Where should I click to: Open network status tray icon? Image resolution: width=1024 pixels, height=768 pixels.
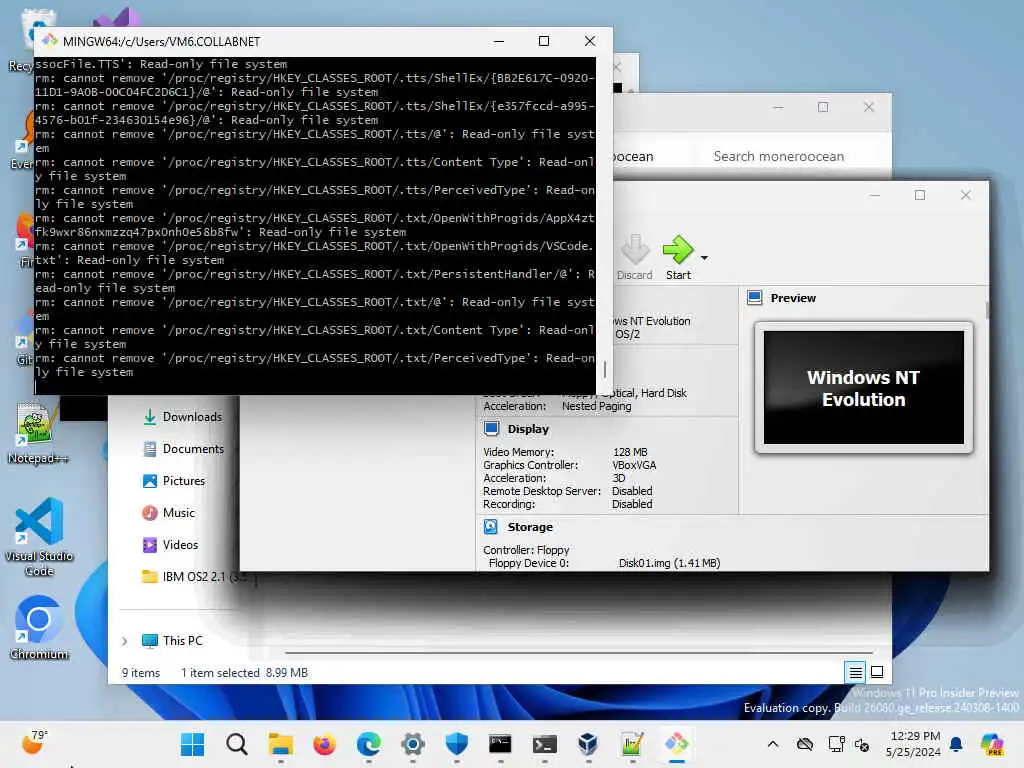pos(836,744)
